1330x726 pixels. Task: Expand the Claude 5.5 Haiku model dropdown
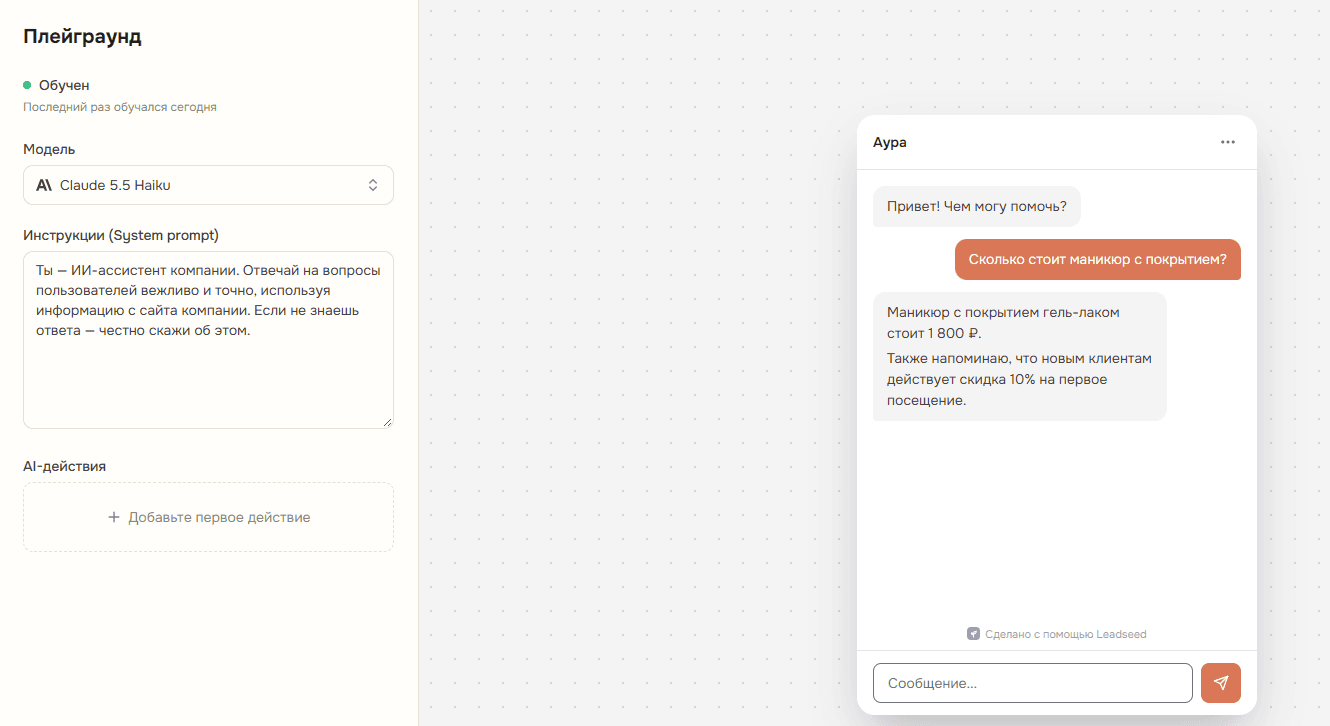point(208,185)
